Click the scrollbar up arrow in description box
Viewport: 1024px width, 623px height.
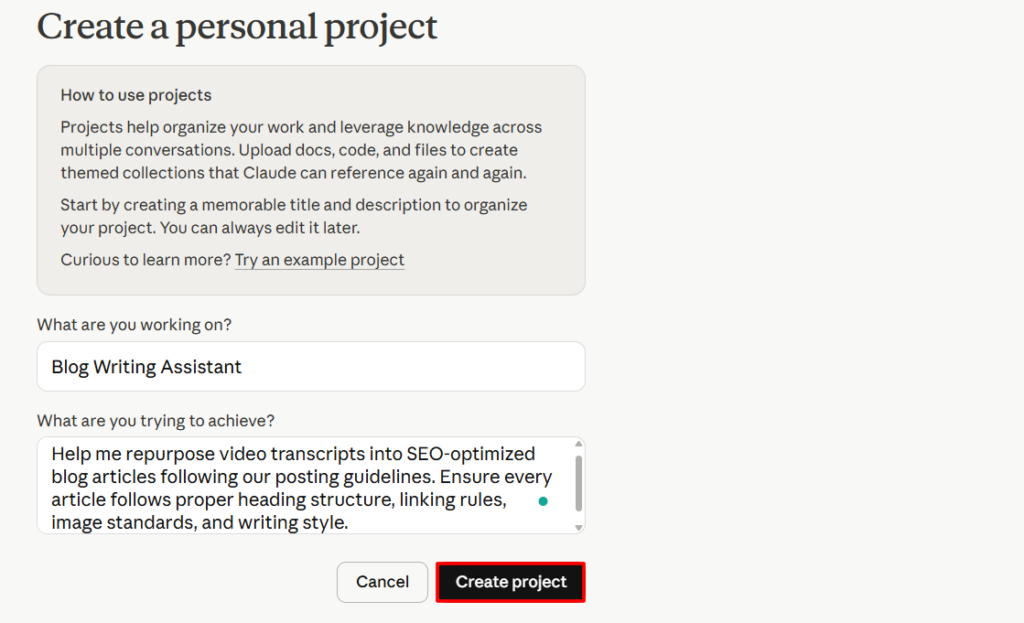(578, 444)
